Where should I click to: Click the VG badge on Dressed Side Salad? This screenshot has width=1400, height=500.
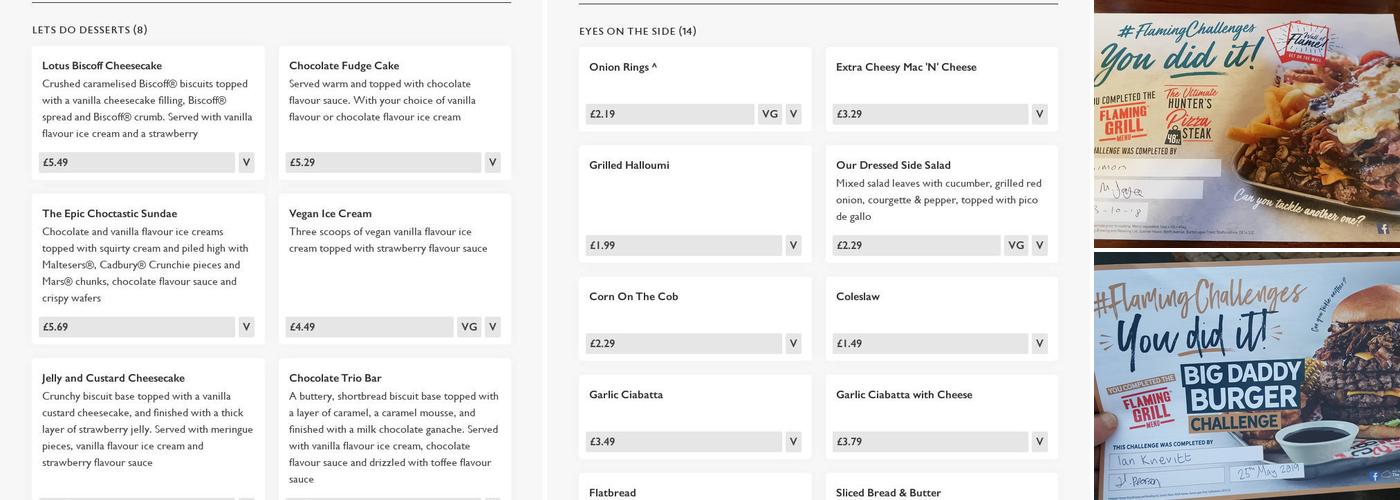pyautogui.click(x=1016, y=245)
